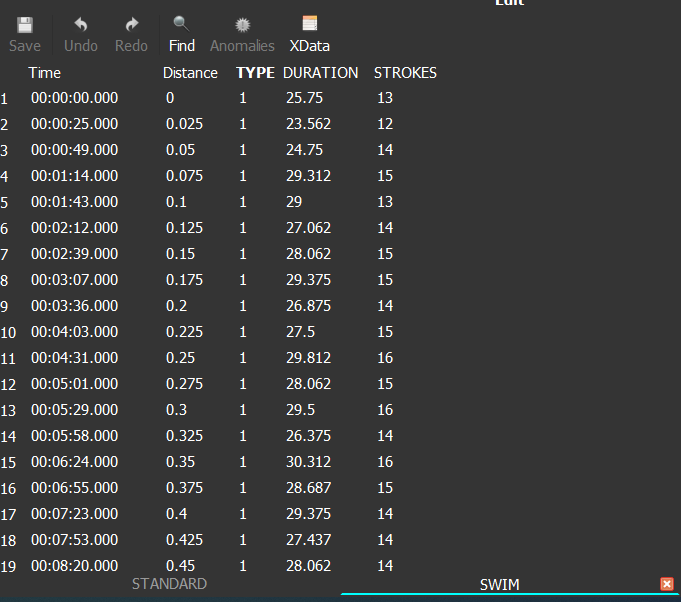Select time cell 00:04:31.000
The height and width of the screenshot is (602, 681).
(75, 358)
